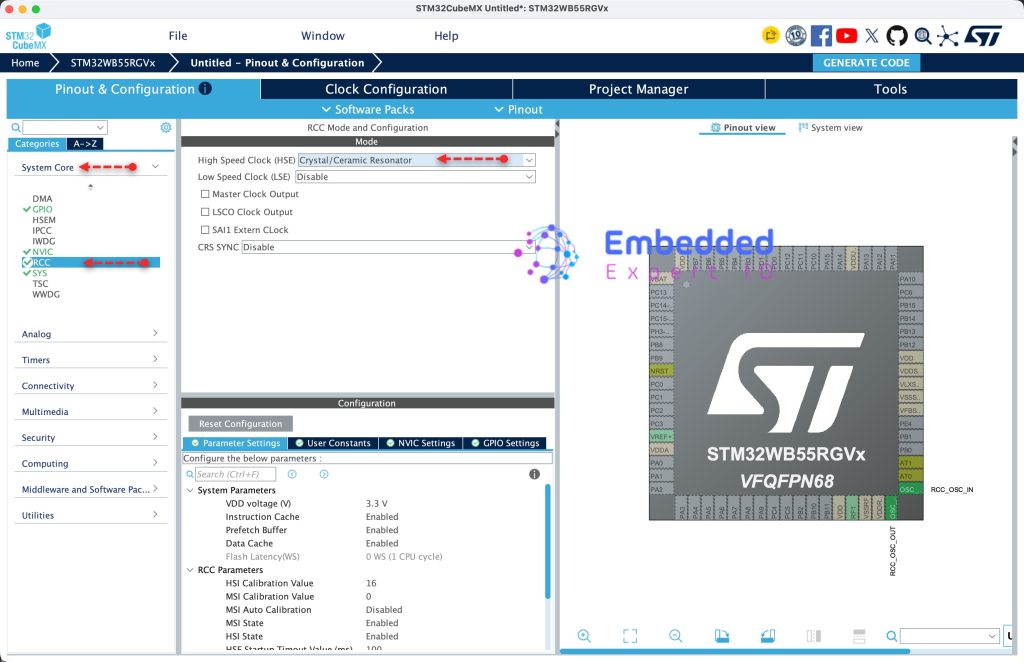Open the Help menu
Screen dimensions: 1024x662
(446, 36)
